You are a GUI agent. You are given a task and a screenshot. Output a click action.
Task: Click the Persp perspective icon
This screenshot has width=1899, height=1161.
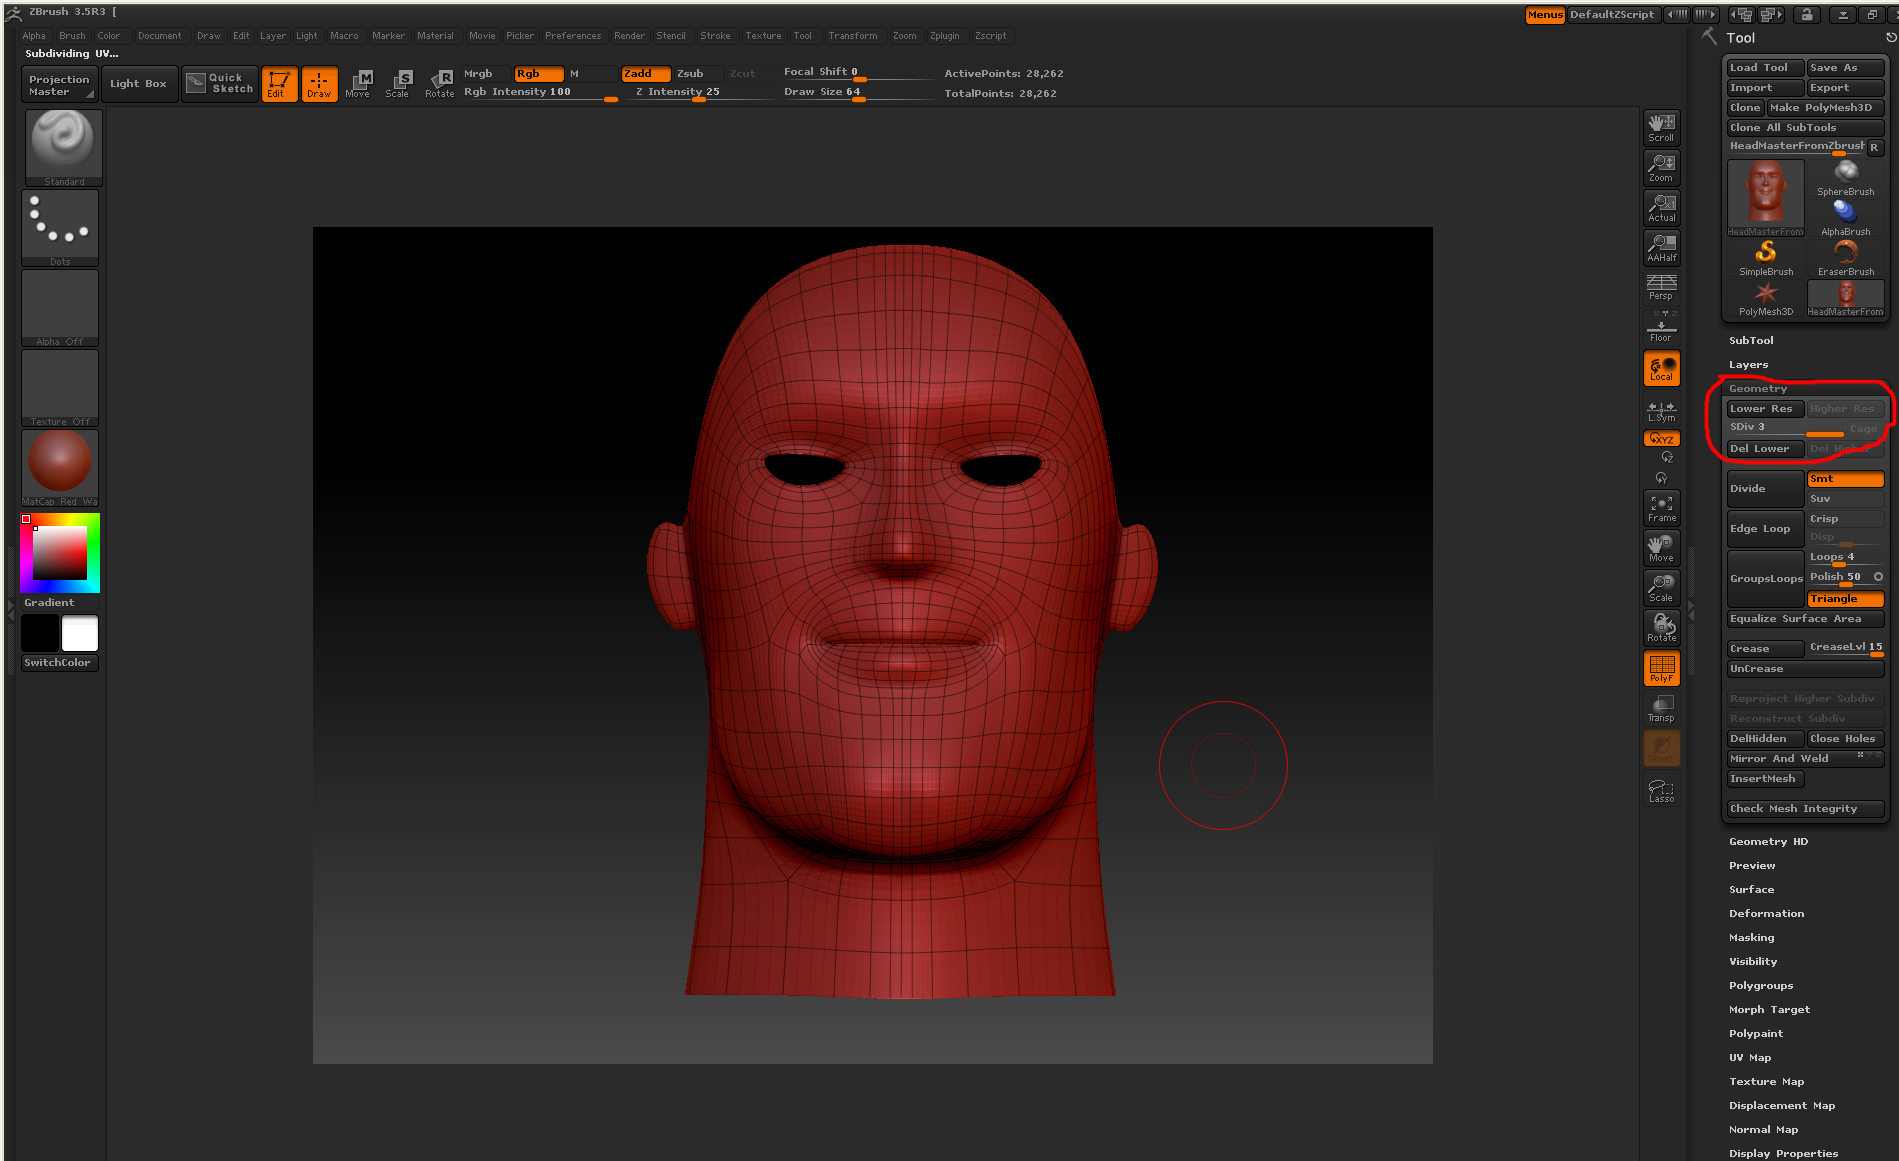coord(1661,287)
